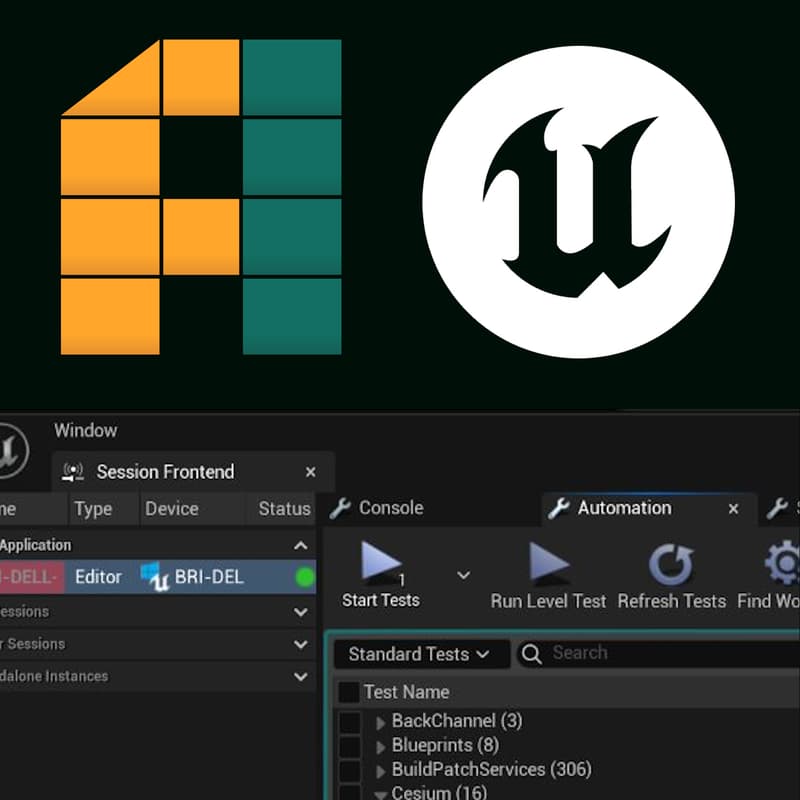Image resolution: width=800 pixels, height=800 pixels.
Task: Click the Find Workers gear icon
Action: click(782, 563)
